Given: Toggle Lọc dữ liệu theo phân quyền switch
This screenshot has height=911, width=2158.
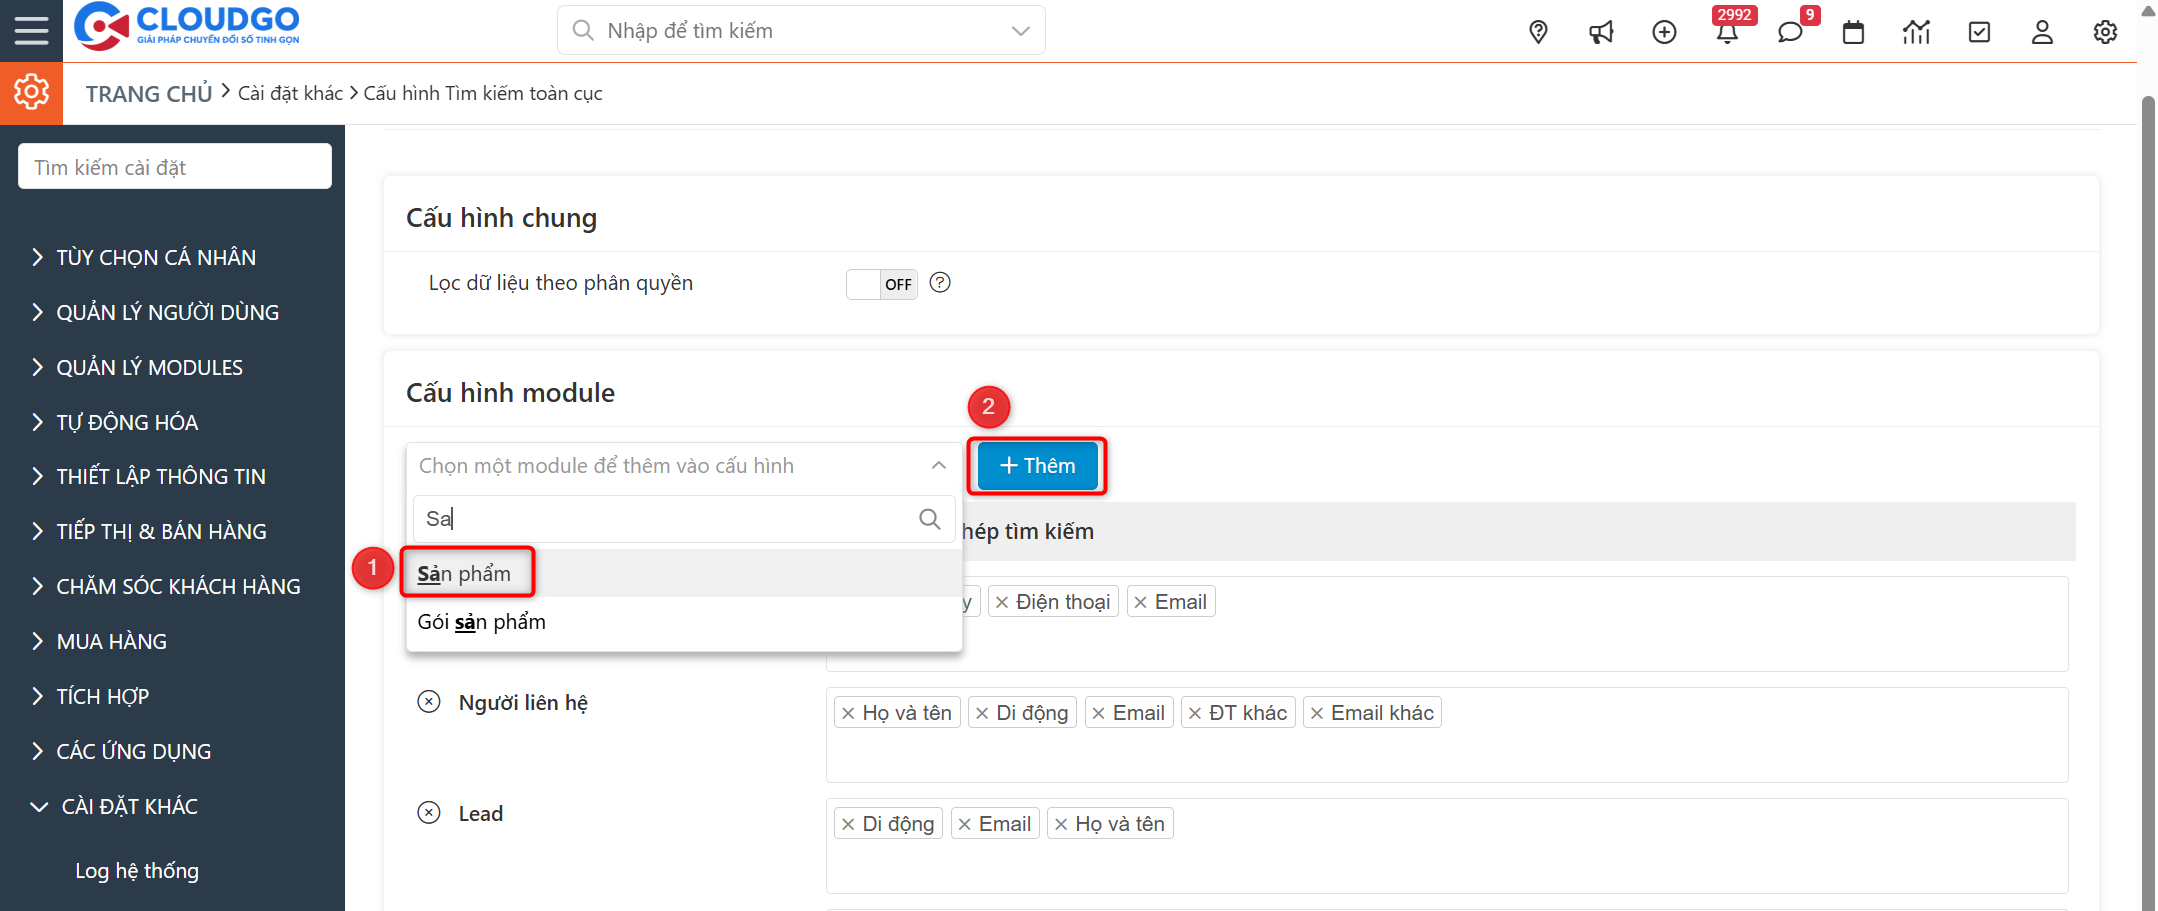Looking at the screenshot, I should 881,284.
